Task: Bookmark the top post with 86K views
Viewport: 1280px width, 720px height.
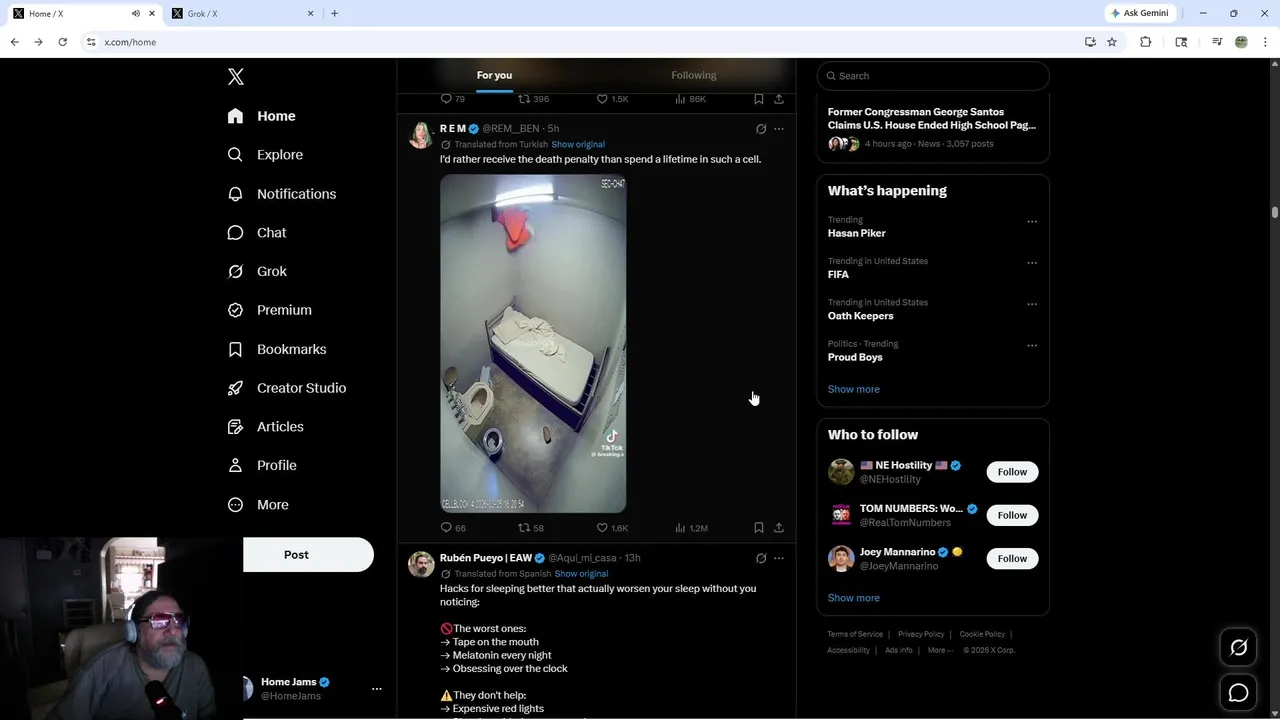Action: [759, 99]
